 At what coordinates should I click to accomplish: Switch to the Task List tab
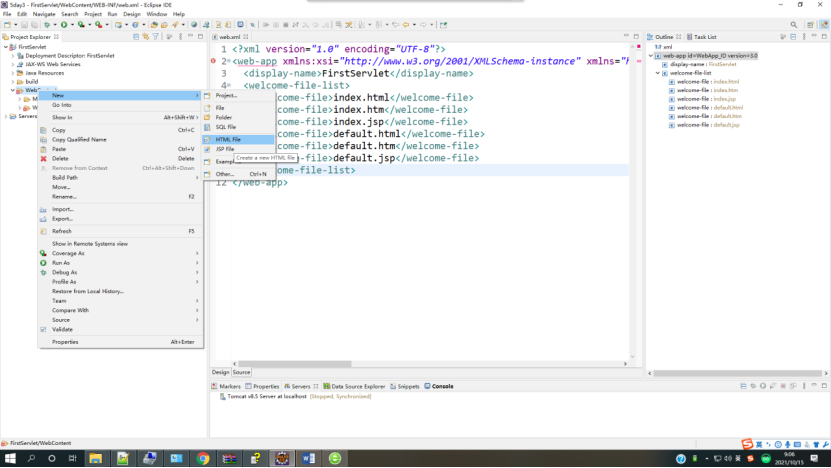click(x=701, y=37)
